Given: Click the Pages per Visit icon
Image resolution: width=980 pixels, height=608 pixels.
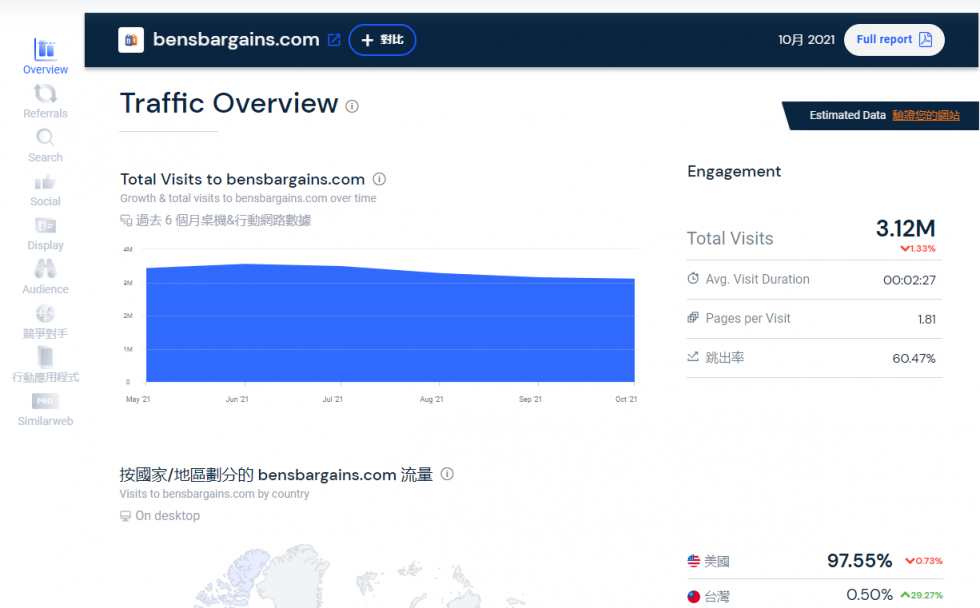Looking at the screenshot, I should click(692, 317).
